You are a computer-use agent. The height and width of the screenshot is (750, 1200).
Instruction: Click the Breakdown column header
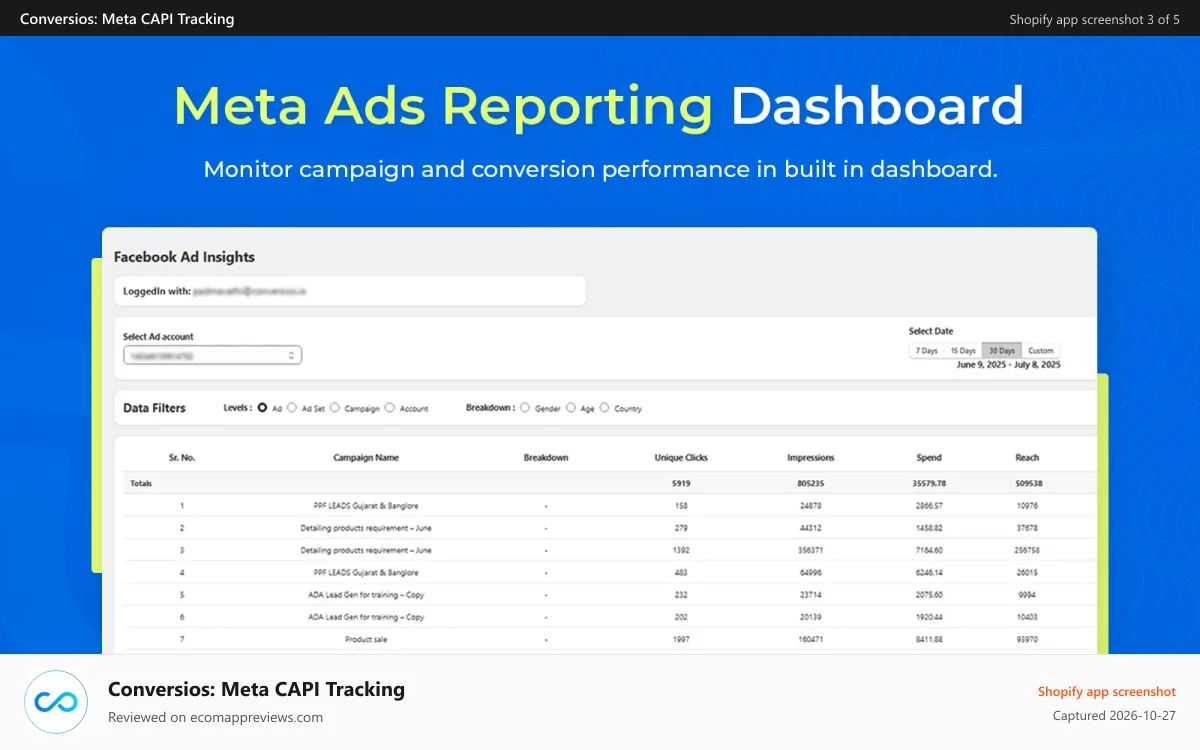546,458
